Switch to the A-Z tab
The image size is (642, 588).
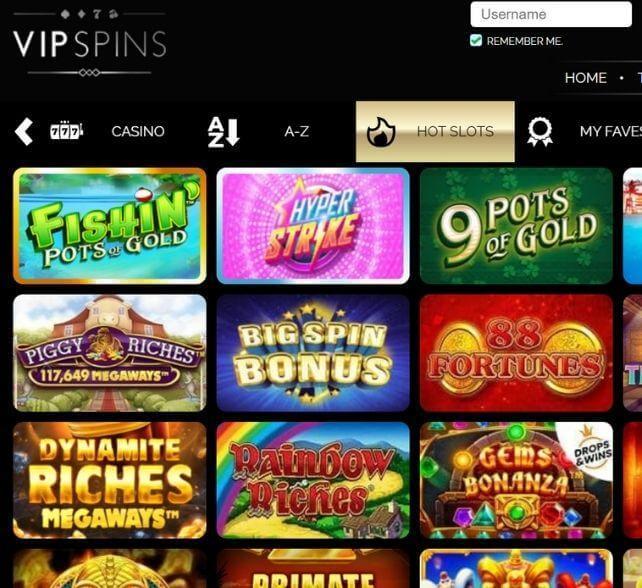click(297, 131)
